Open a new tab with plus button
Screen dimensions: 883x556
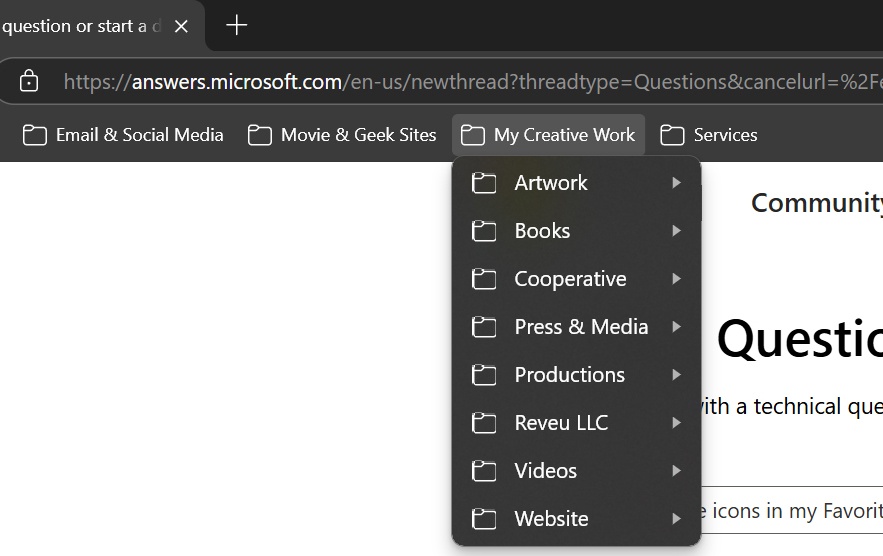pyautogui.click(x=237, y=25)
